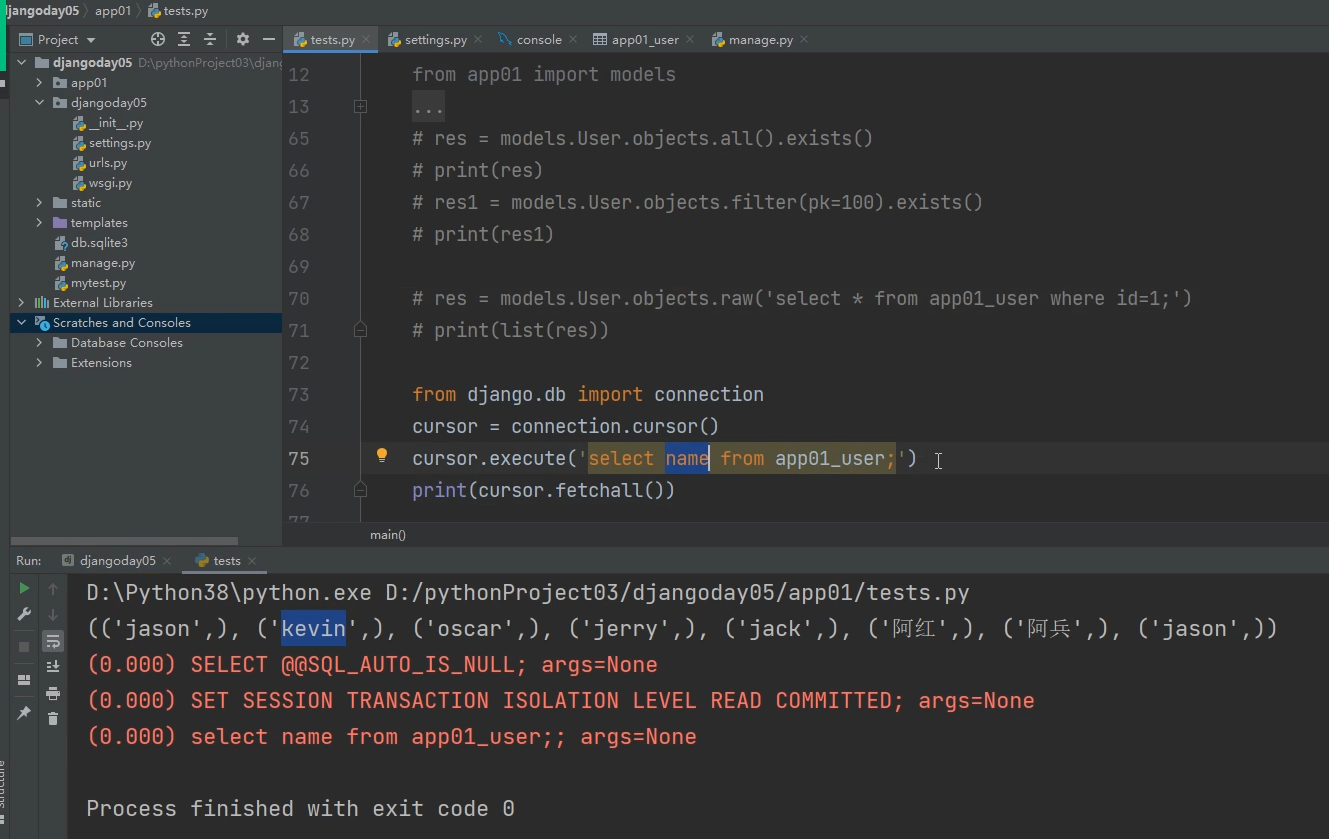Select the tests tab in Run panel
This screenshot has width=1329, height=839.
(227, 561)
